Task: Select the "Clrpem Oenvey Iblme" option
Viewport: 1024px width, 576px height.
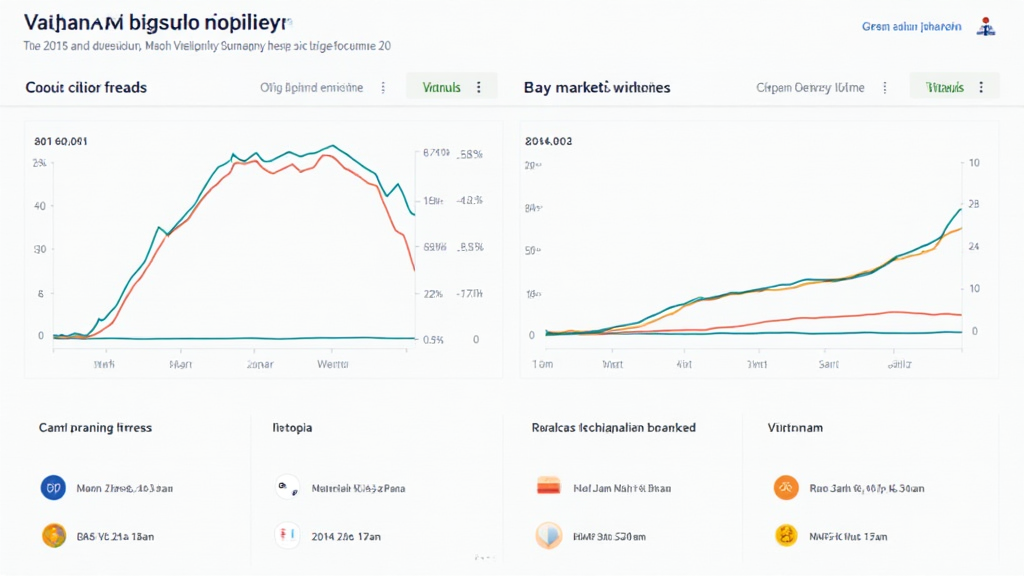Action: pos(811,88)
